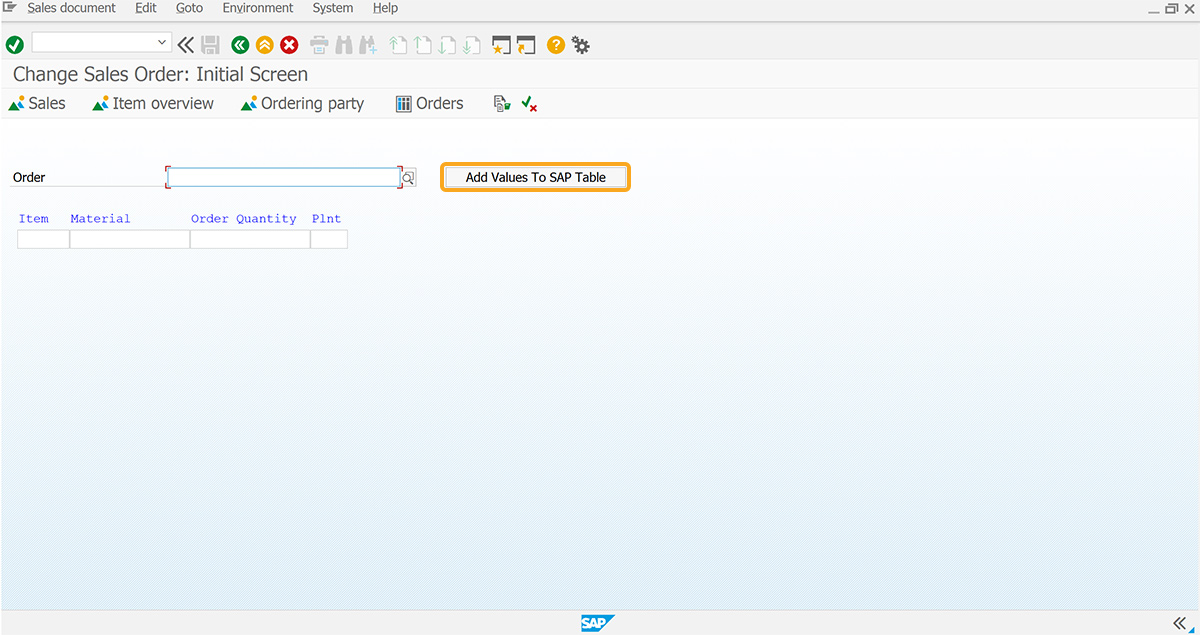Open Help via the question mark icon

pyautogui.click(x=556, y=44)
